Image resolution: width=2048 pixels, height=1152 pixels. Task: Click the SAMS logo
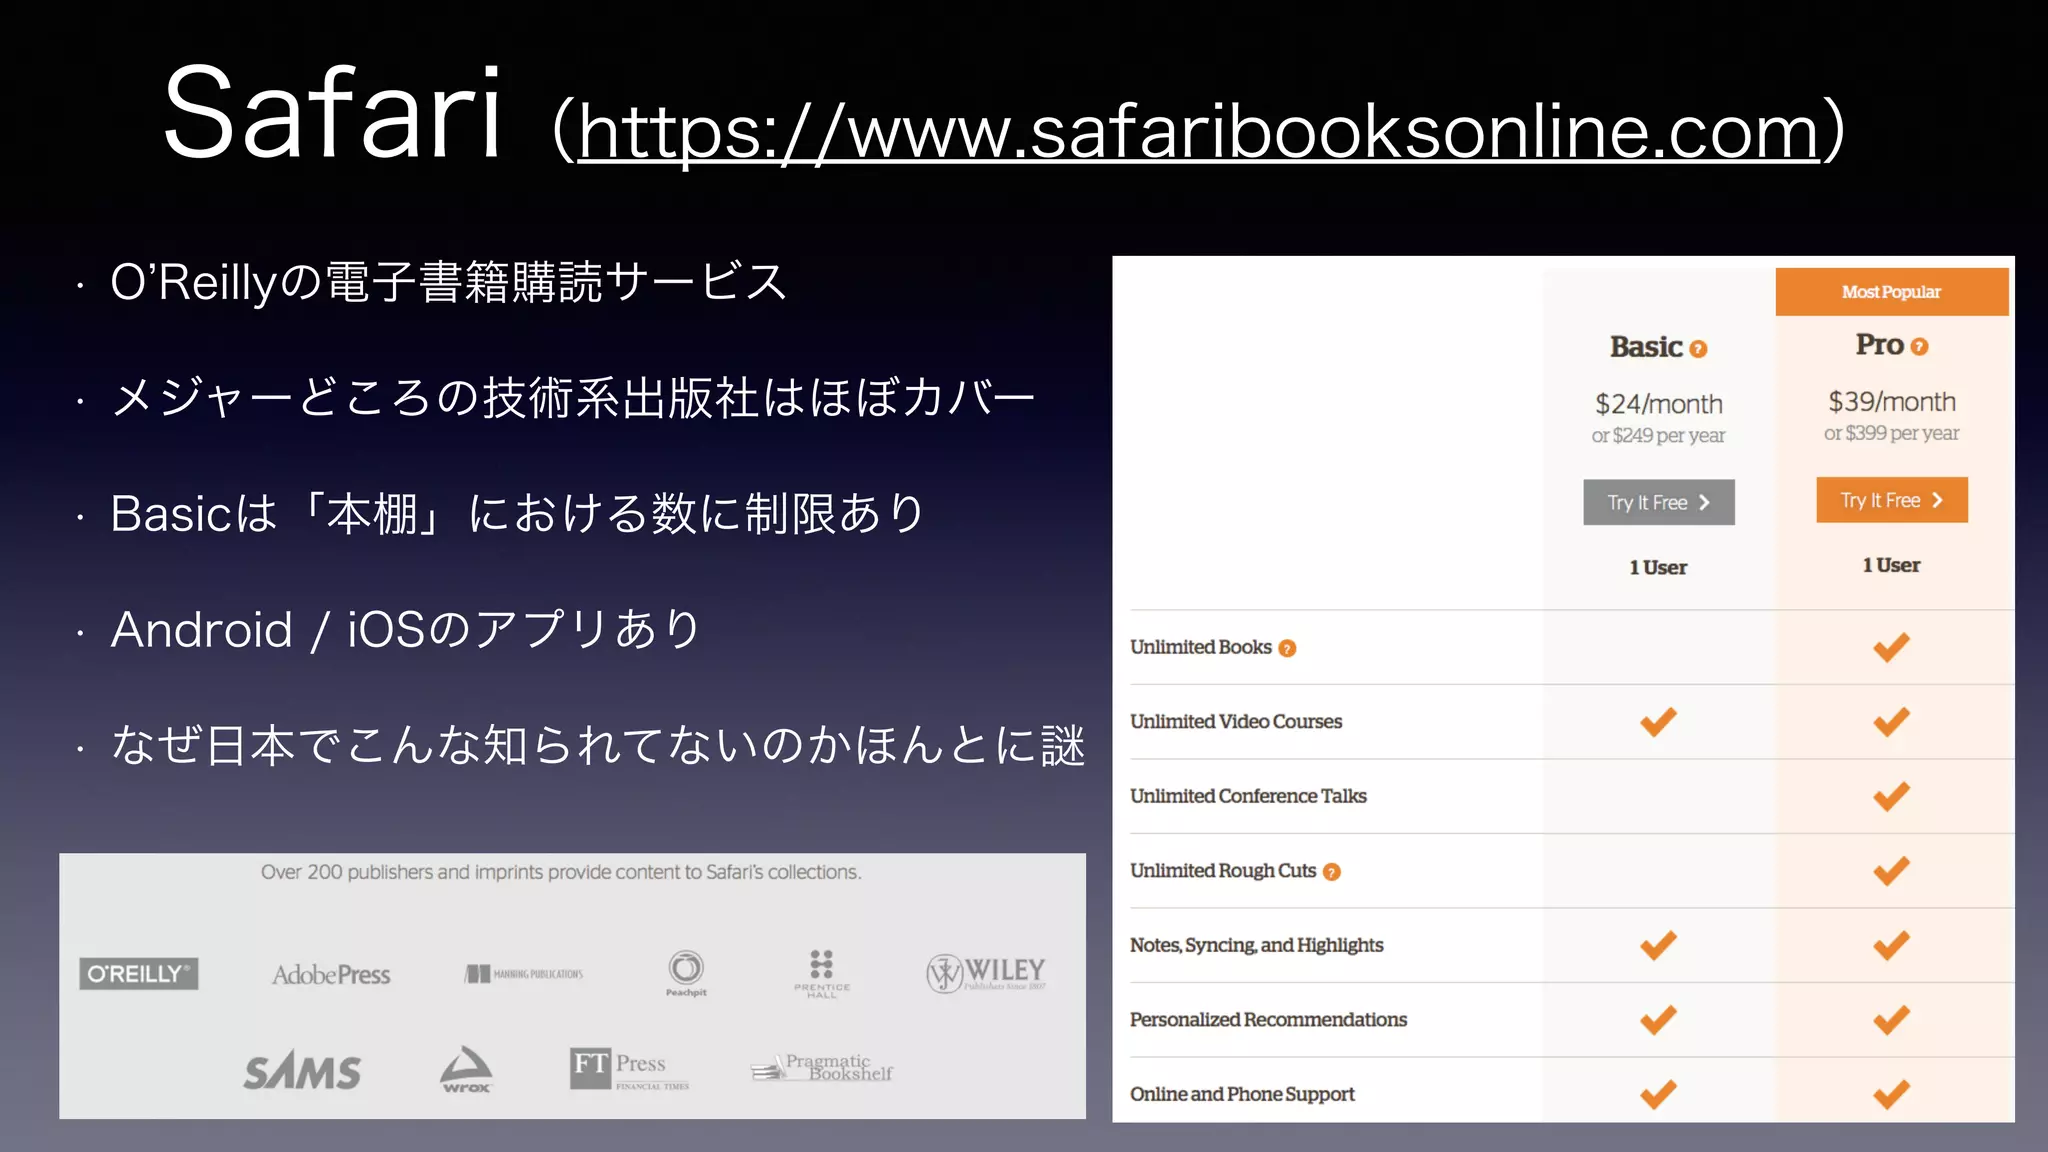(302, 1071)
